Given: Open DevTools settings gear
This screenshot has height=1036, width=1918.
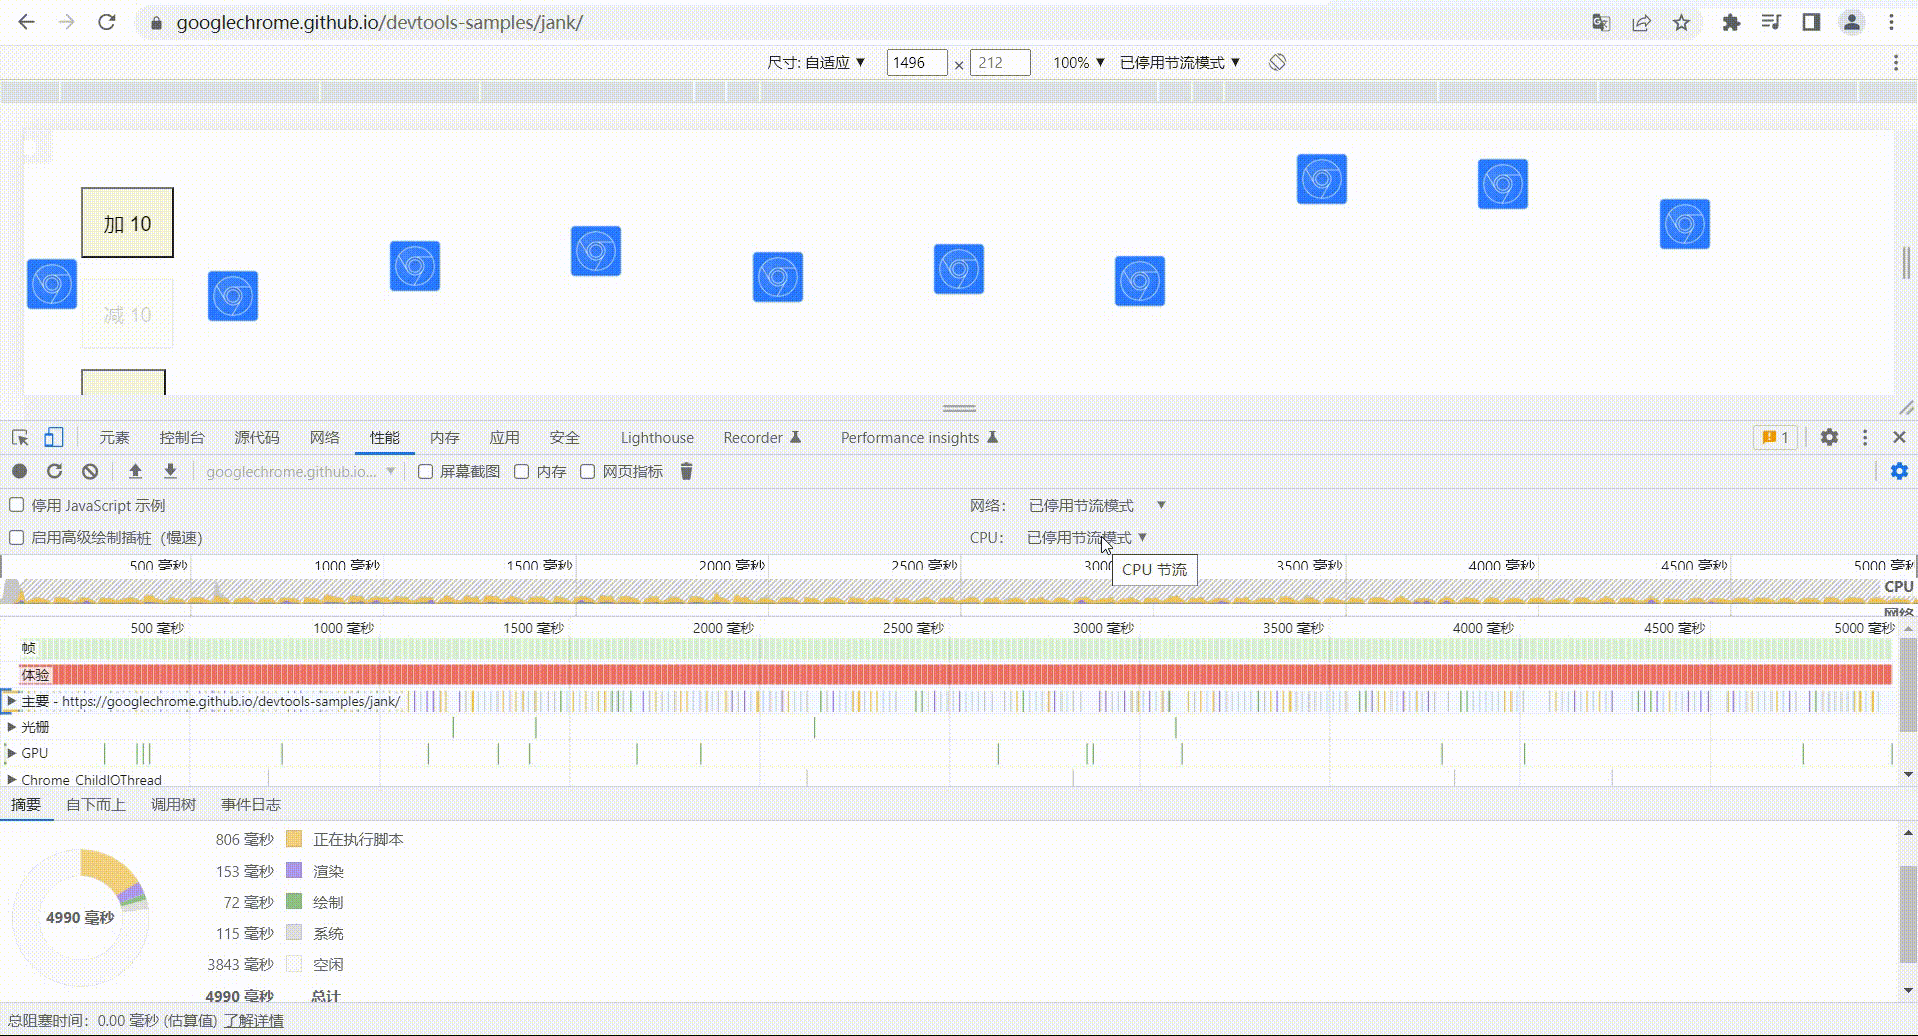Looking at the screenshot, I should tap(1829, 437).
